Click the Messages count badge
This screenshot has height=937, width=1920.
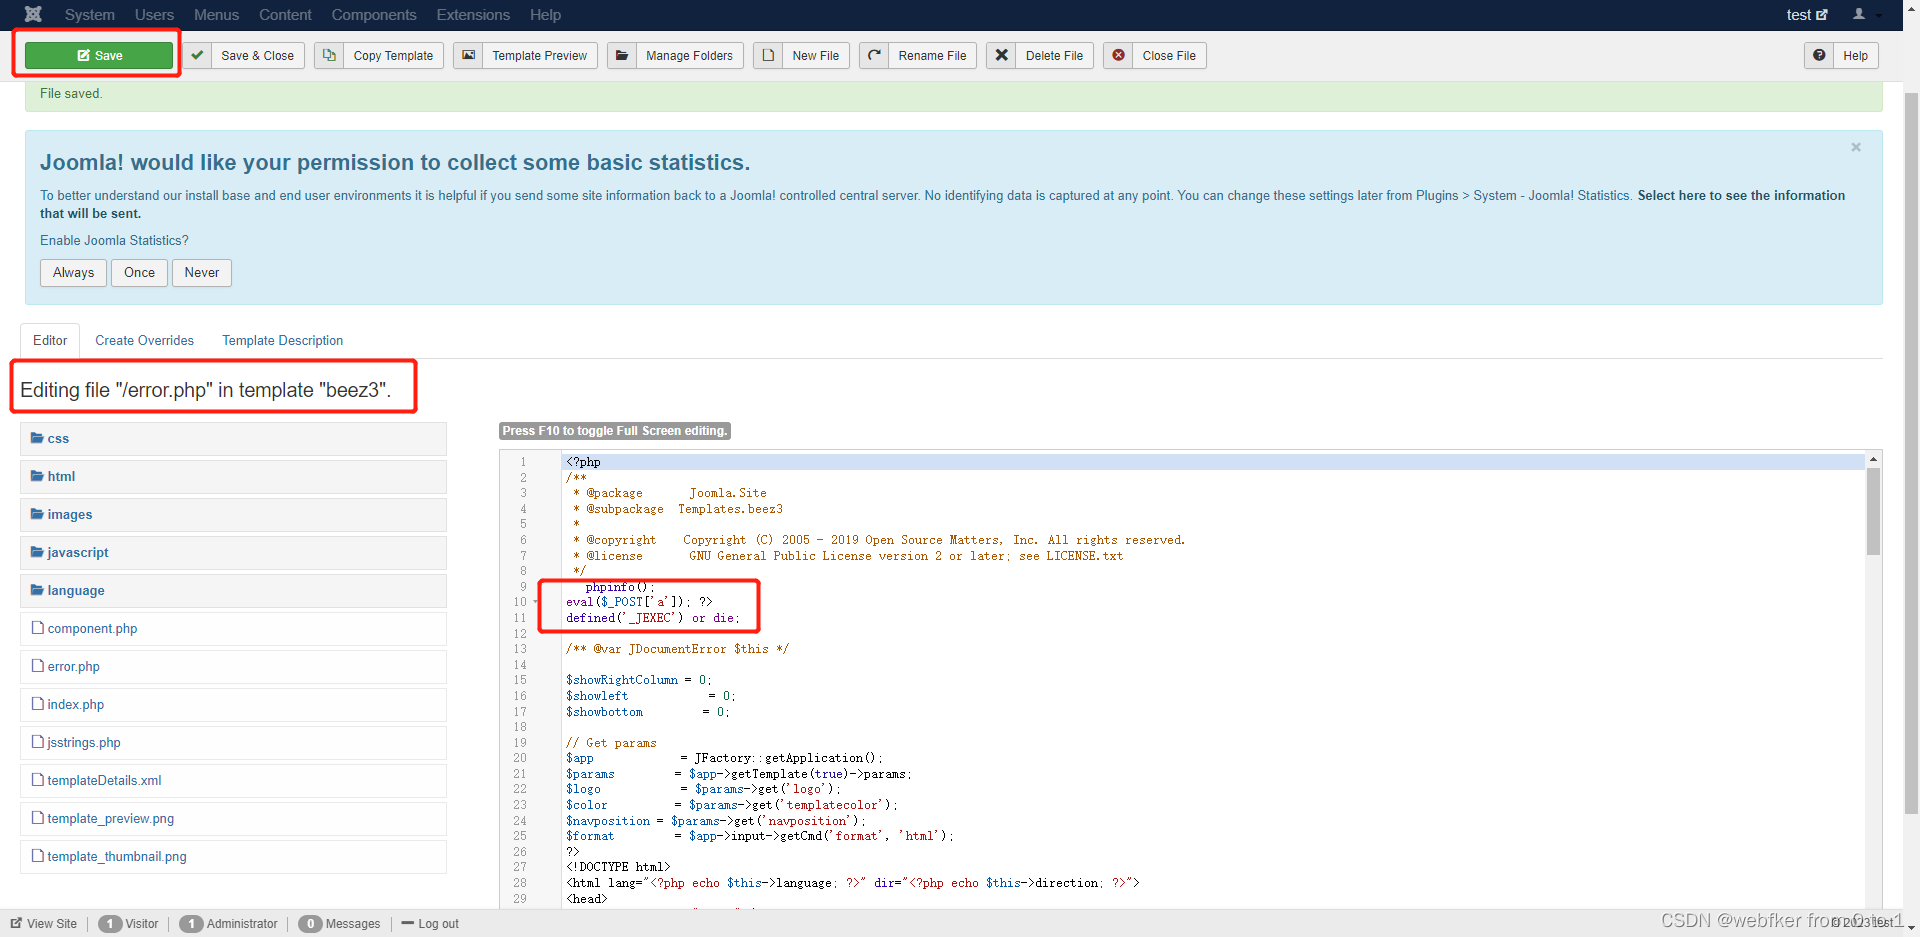[310, 924]
